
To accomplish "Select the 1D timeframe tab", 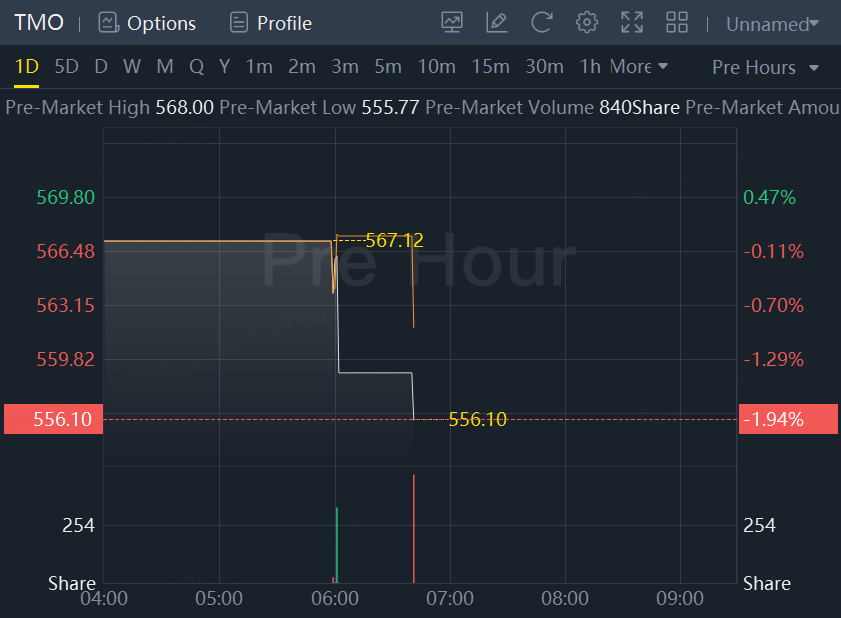I will point(27,67).
